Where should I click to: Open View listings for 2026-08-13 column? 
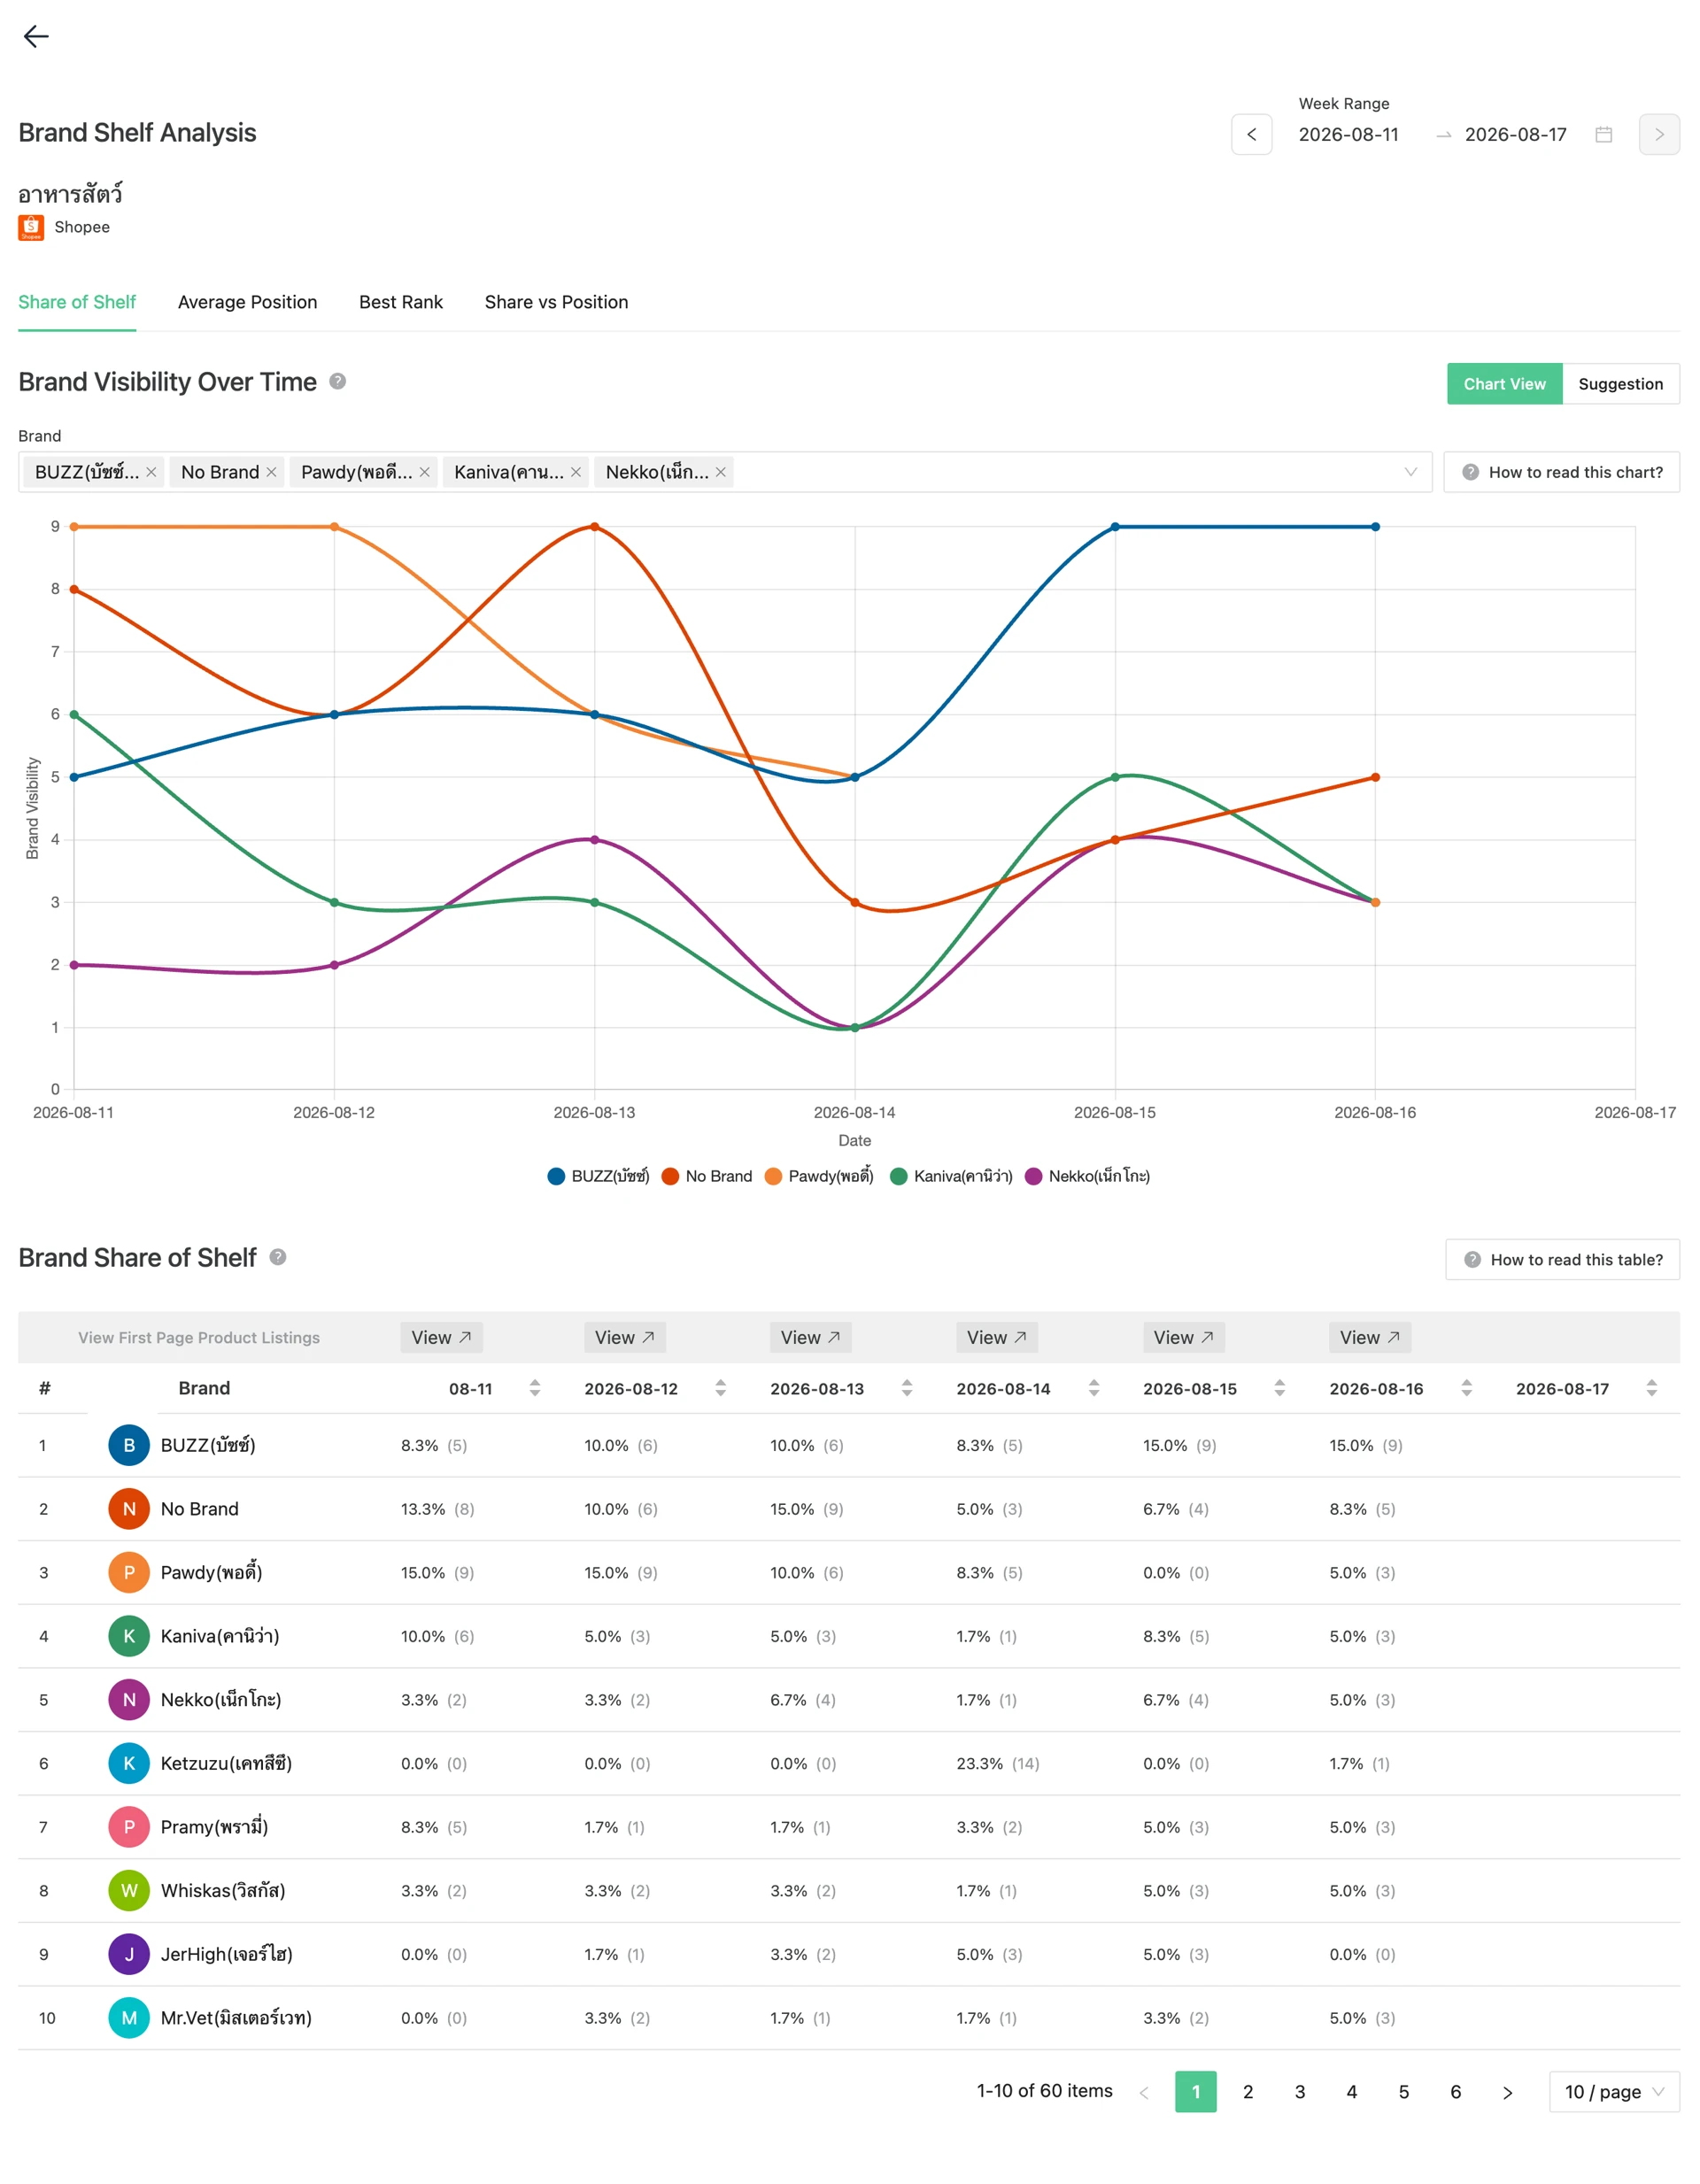[x=811, y=1338]
